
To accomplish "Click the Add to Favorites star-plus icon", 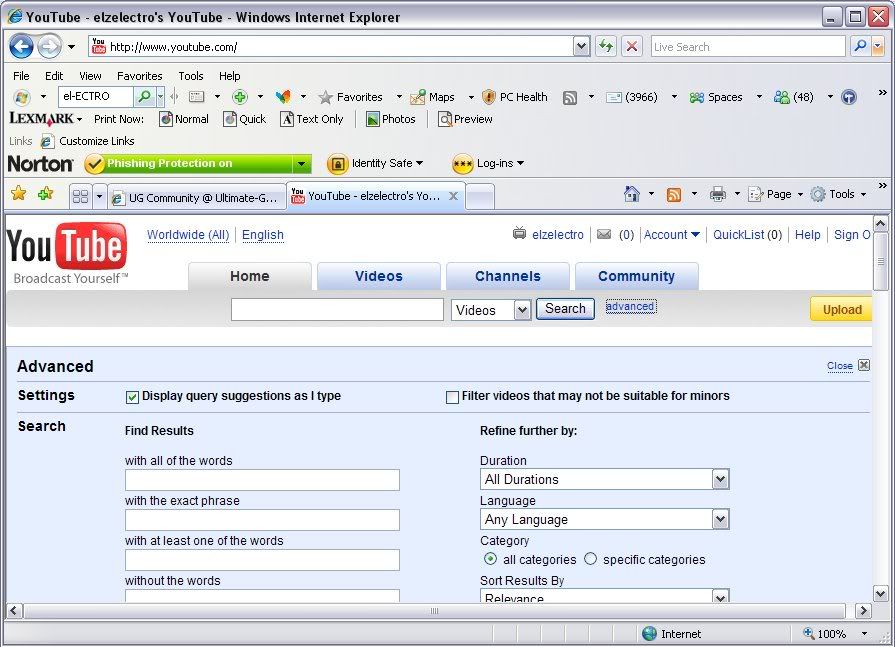I will pyautogui.click(x=45, y=193).
